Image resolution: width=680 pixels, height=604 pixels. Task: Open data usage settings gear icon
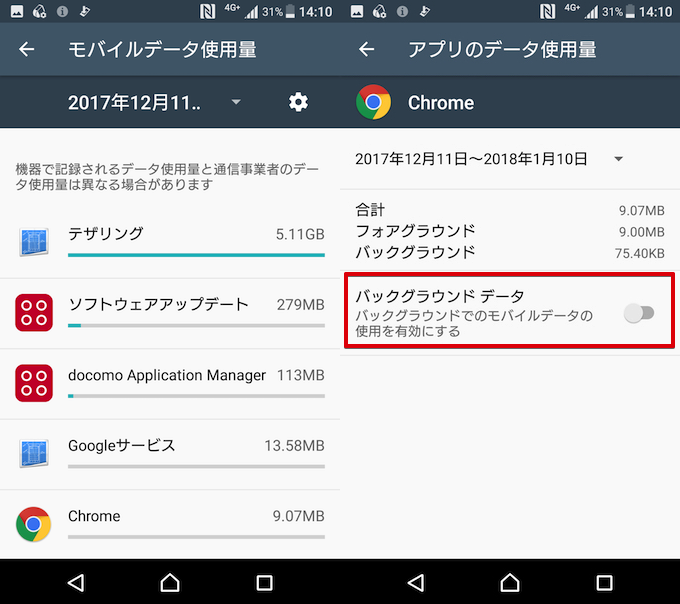298,102
